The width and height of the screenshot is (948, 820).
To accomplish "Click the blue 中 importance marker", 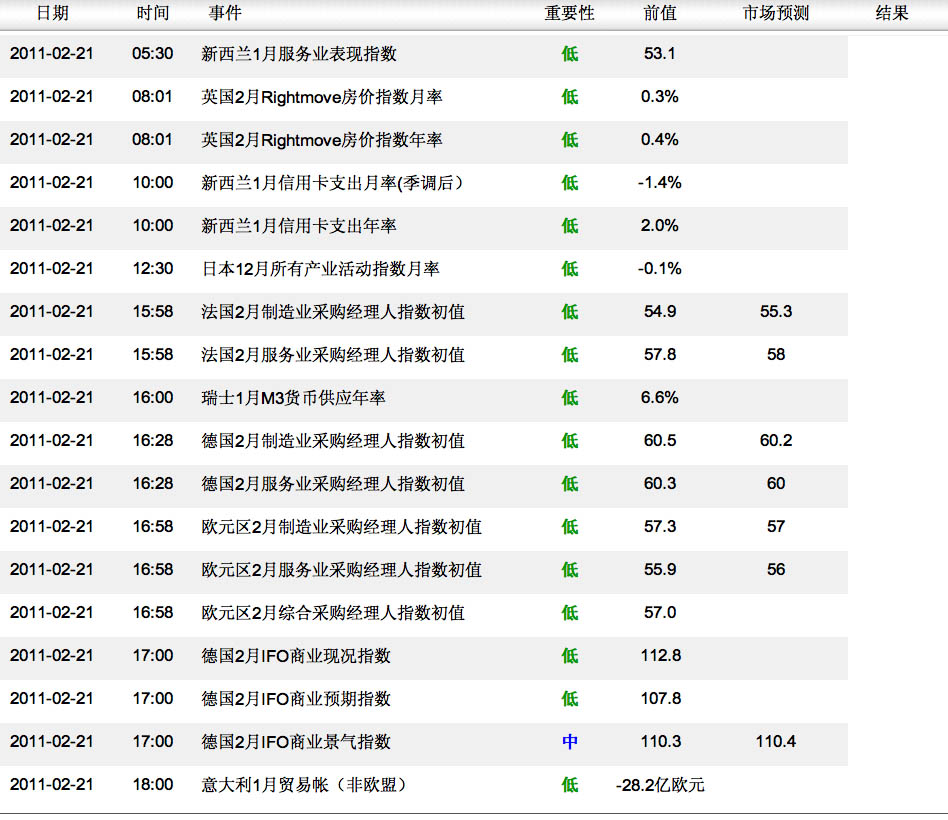I will pyautogui.click(x=570, y=741).
